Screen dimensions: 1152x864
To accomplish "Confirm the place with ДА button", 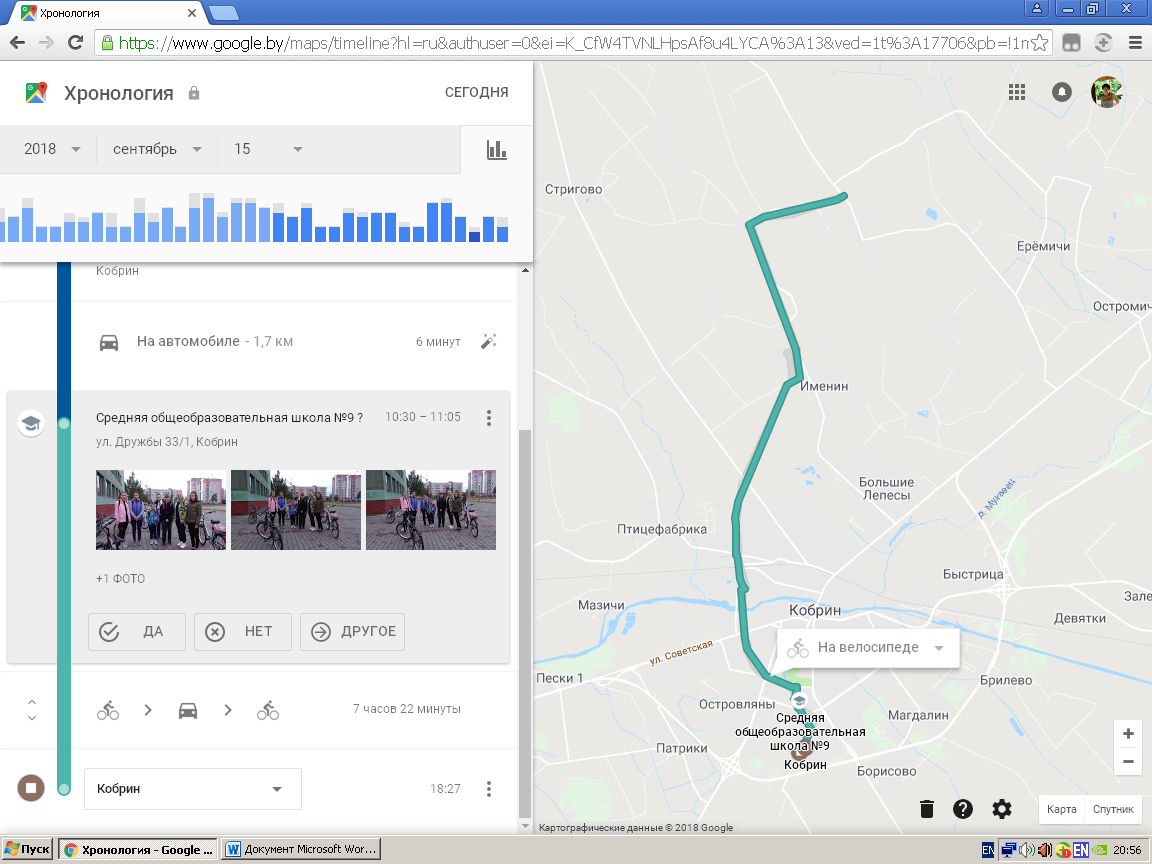I will (137, 632).
